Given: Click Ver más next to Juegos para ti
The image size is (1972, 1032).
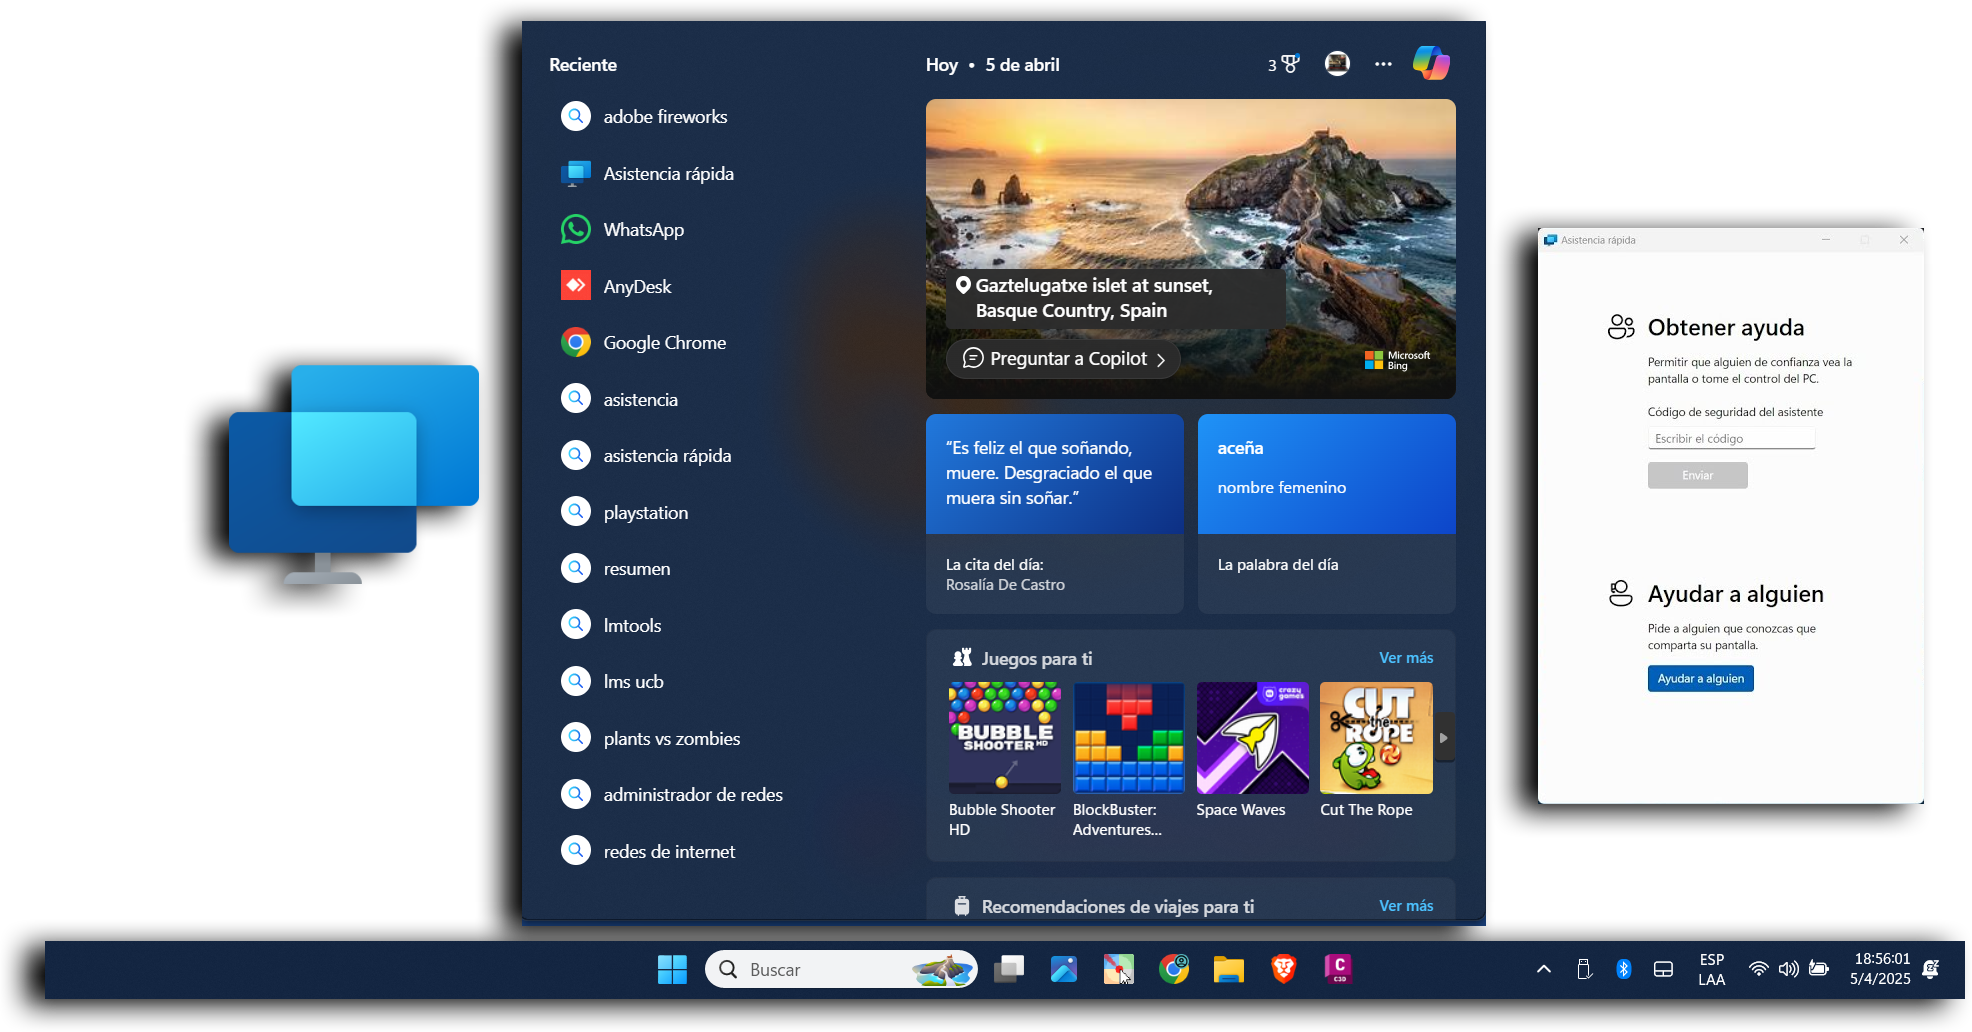Looking at the screenshot, I should click(1405, 658).
